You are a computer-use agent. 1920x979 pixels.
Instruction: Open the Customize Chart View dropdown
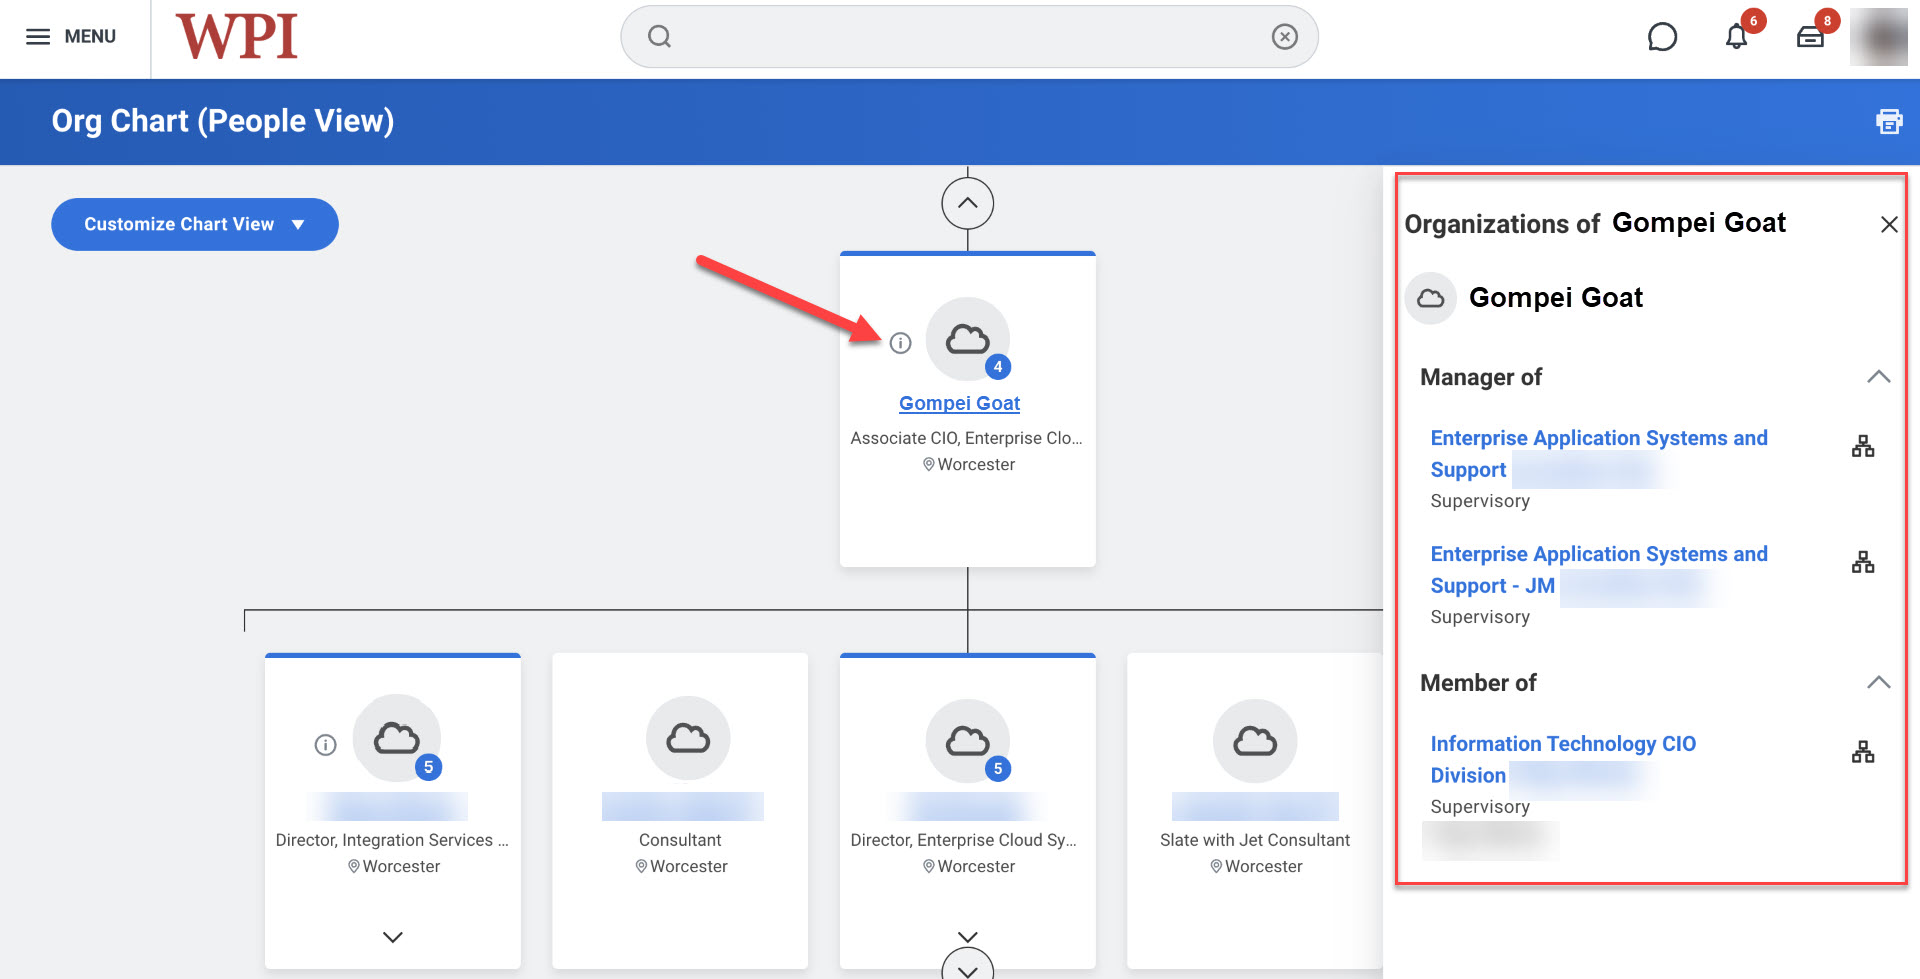pyautogui.click(x=194, y=224)
